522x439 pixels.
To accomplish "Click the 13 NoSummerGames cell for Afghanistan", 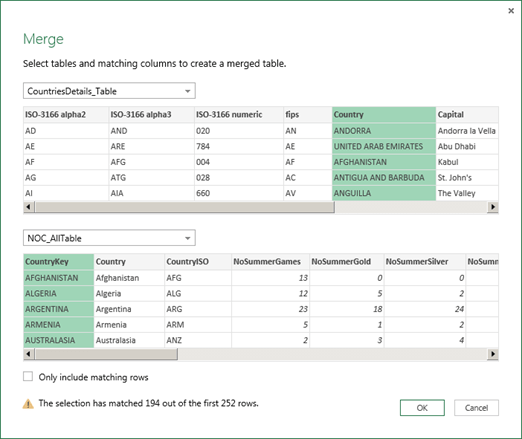I will tap(270, 278).
